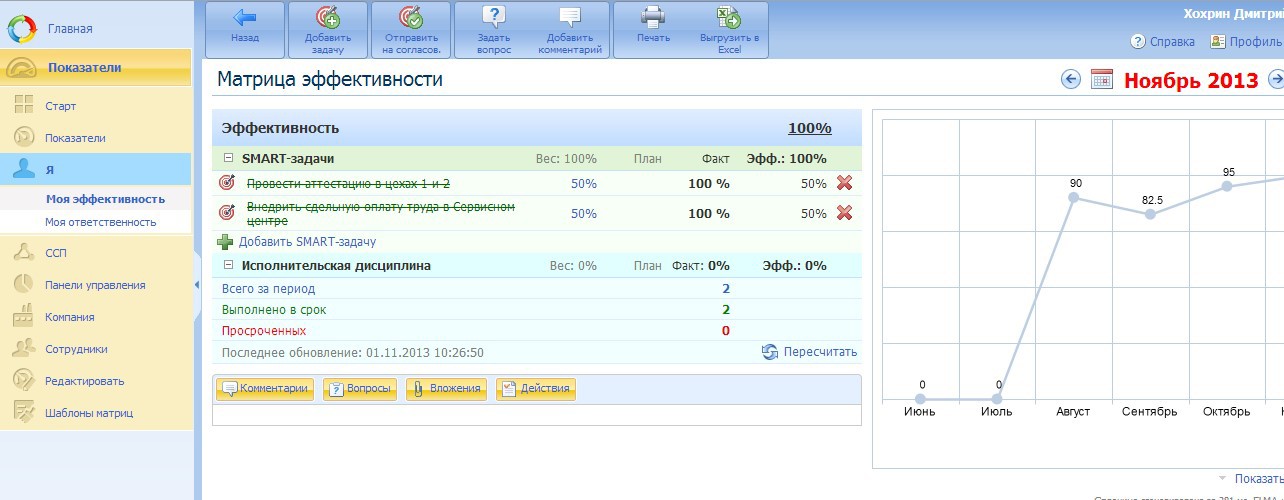Click Последнее обновление timestamp text
The image size is (1284, 500).
pos(353,353)
